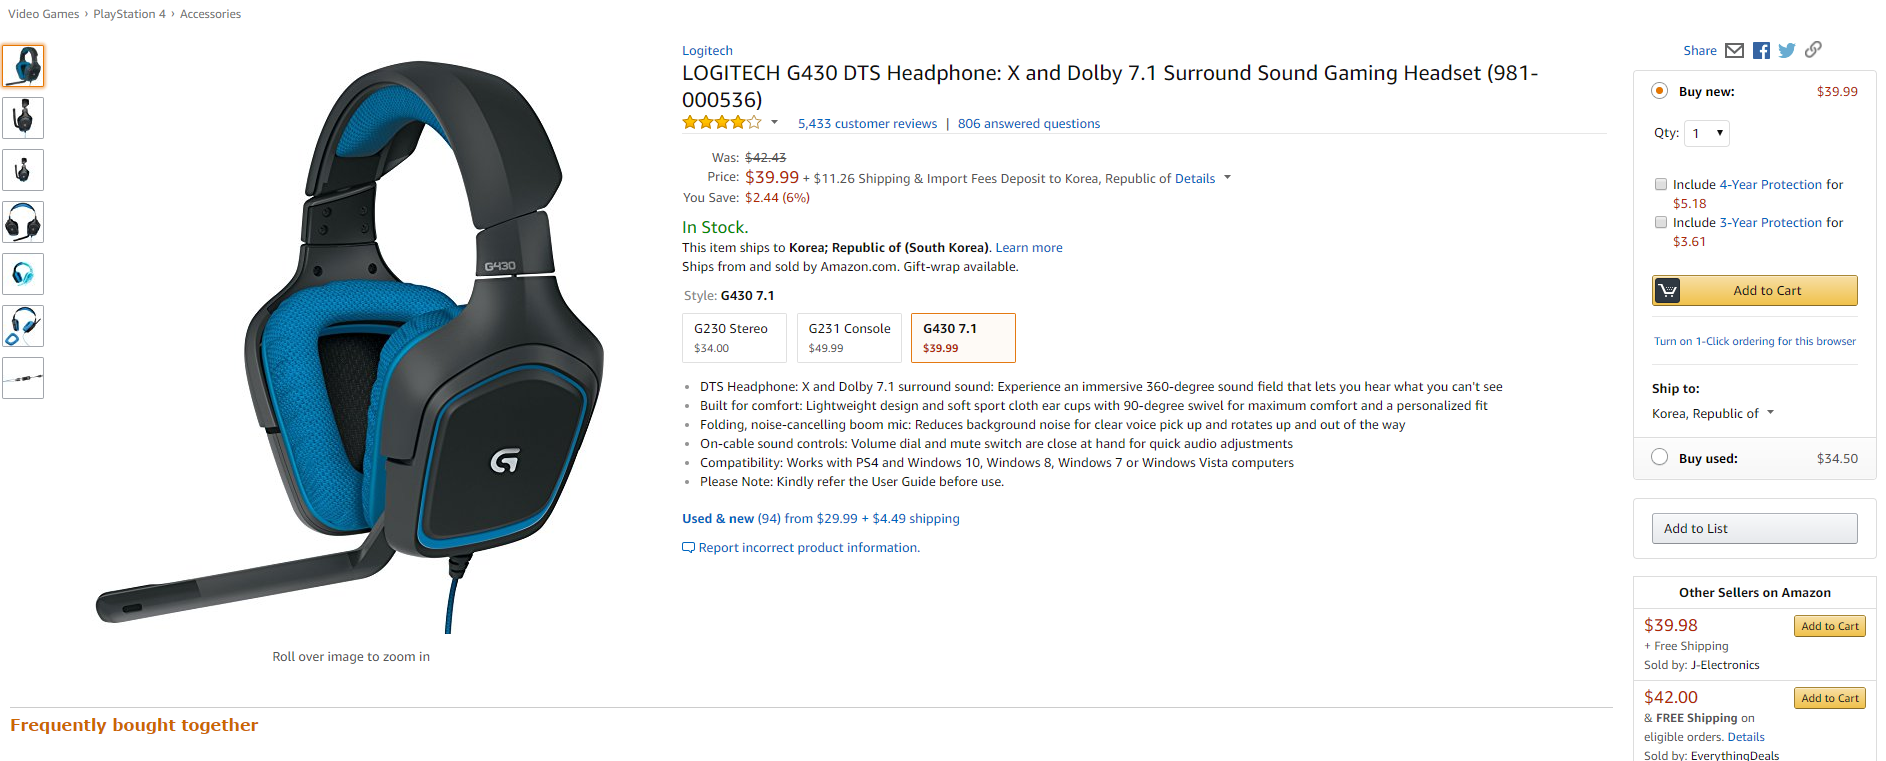Check Include 4-Year Protection box

(1661, 185)
